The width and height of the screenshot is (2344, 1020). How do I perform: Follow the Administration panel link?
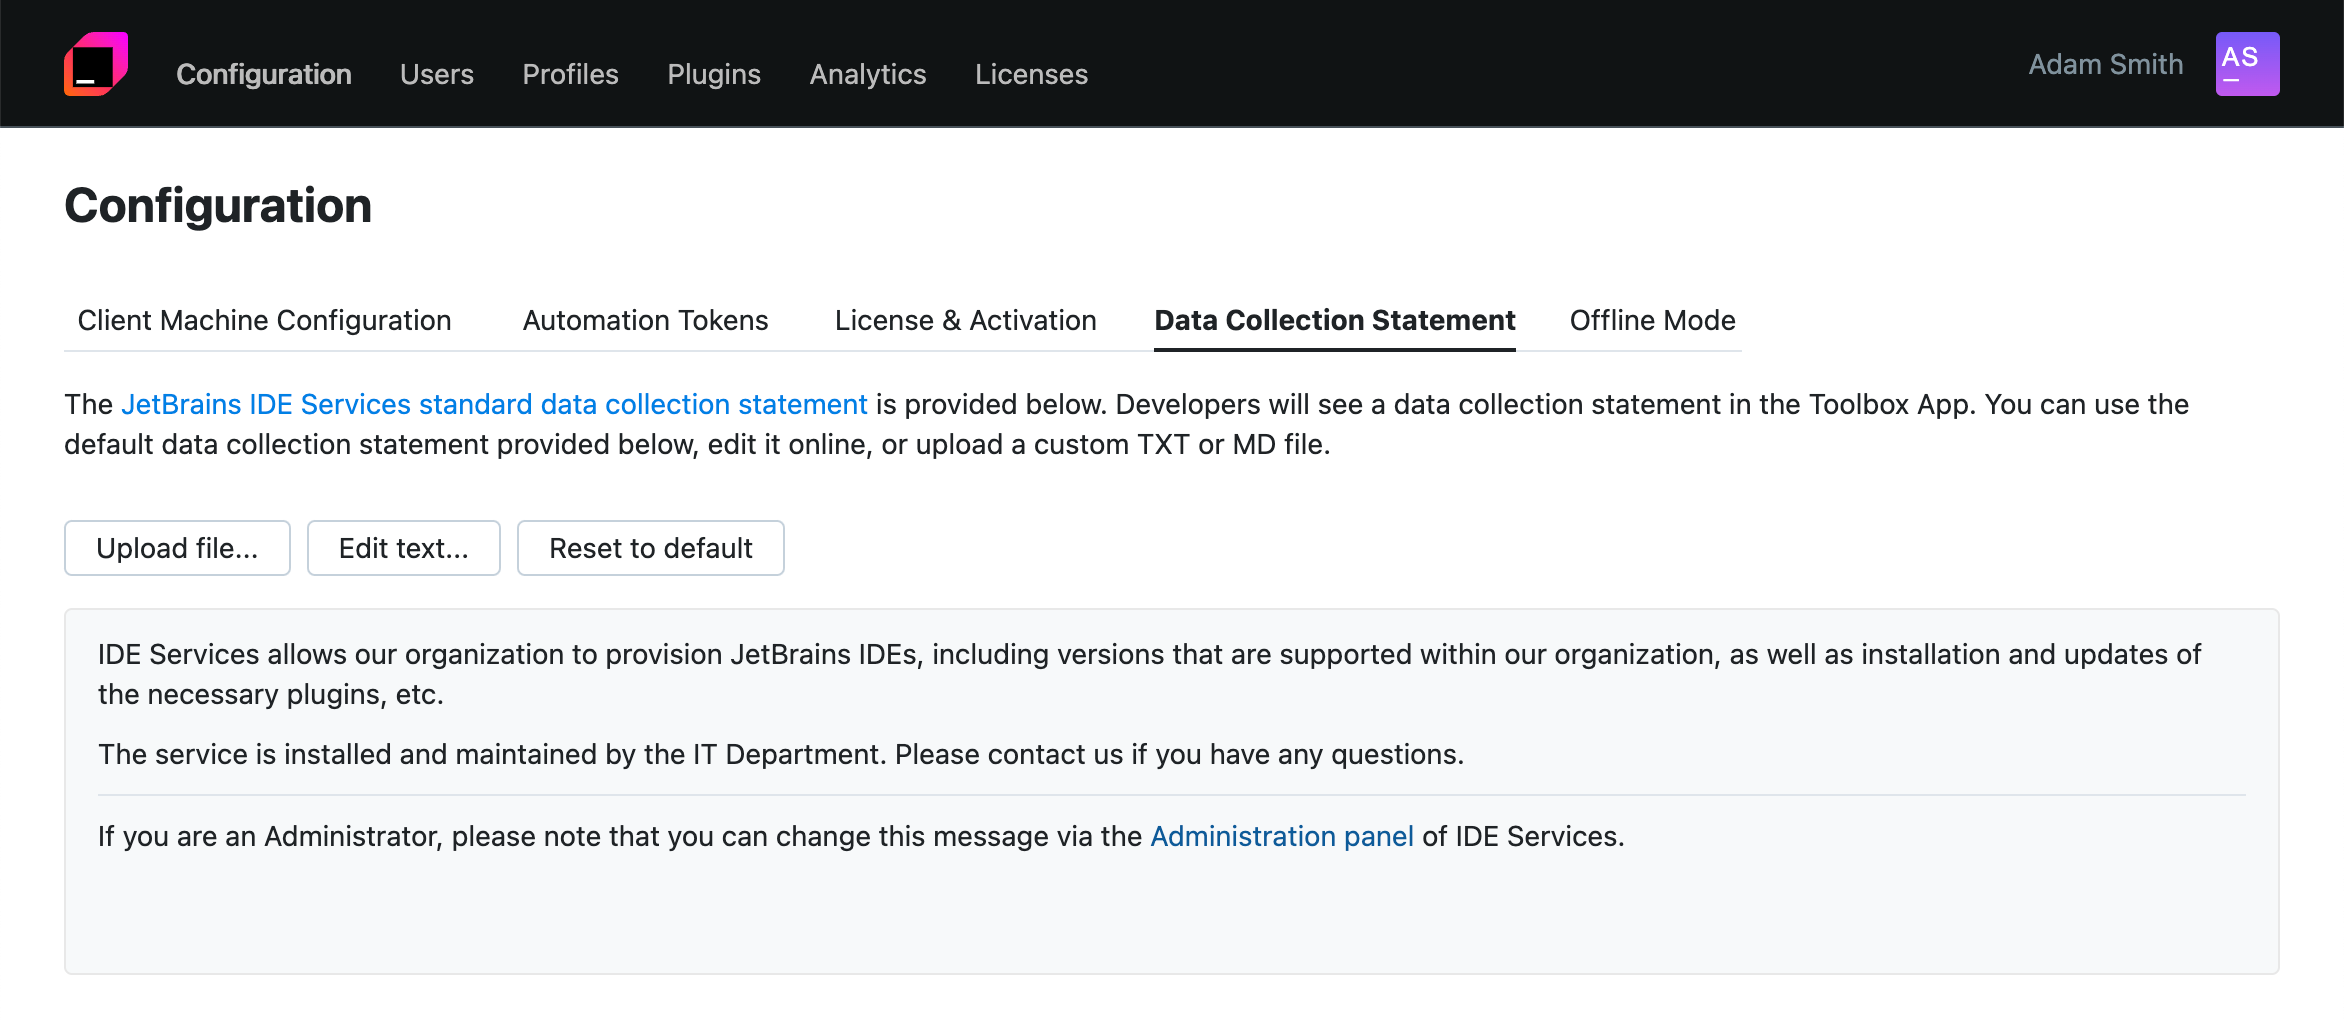pyautogui.click(x=1283, y=836)
